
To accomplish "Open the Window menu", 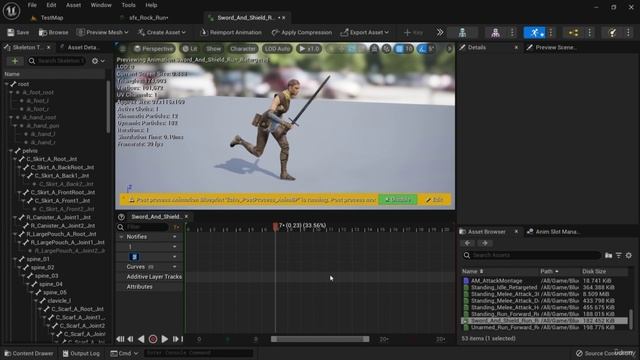I will [101, 5].
